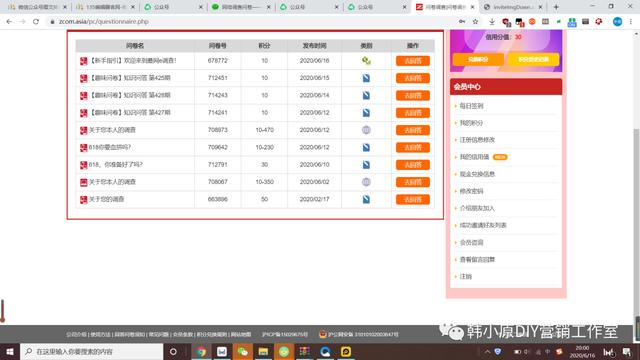The height and width of the screenshot is (360, 640).
Task: Click the taskbar clock showing 20:00
Action: 582,352
